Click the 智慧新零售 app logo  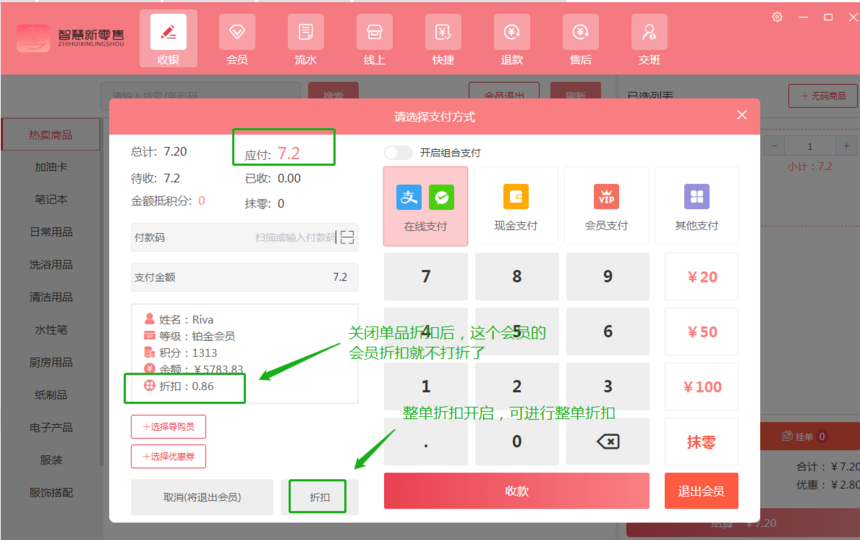pos(71,38)
